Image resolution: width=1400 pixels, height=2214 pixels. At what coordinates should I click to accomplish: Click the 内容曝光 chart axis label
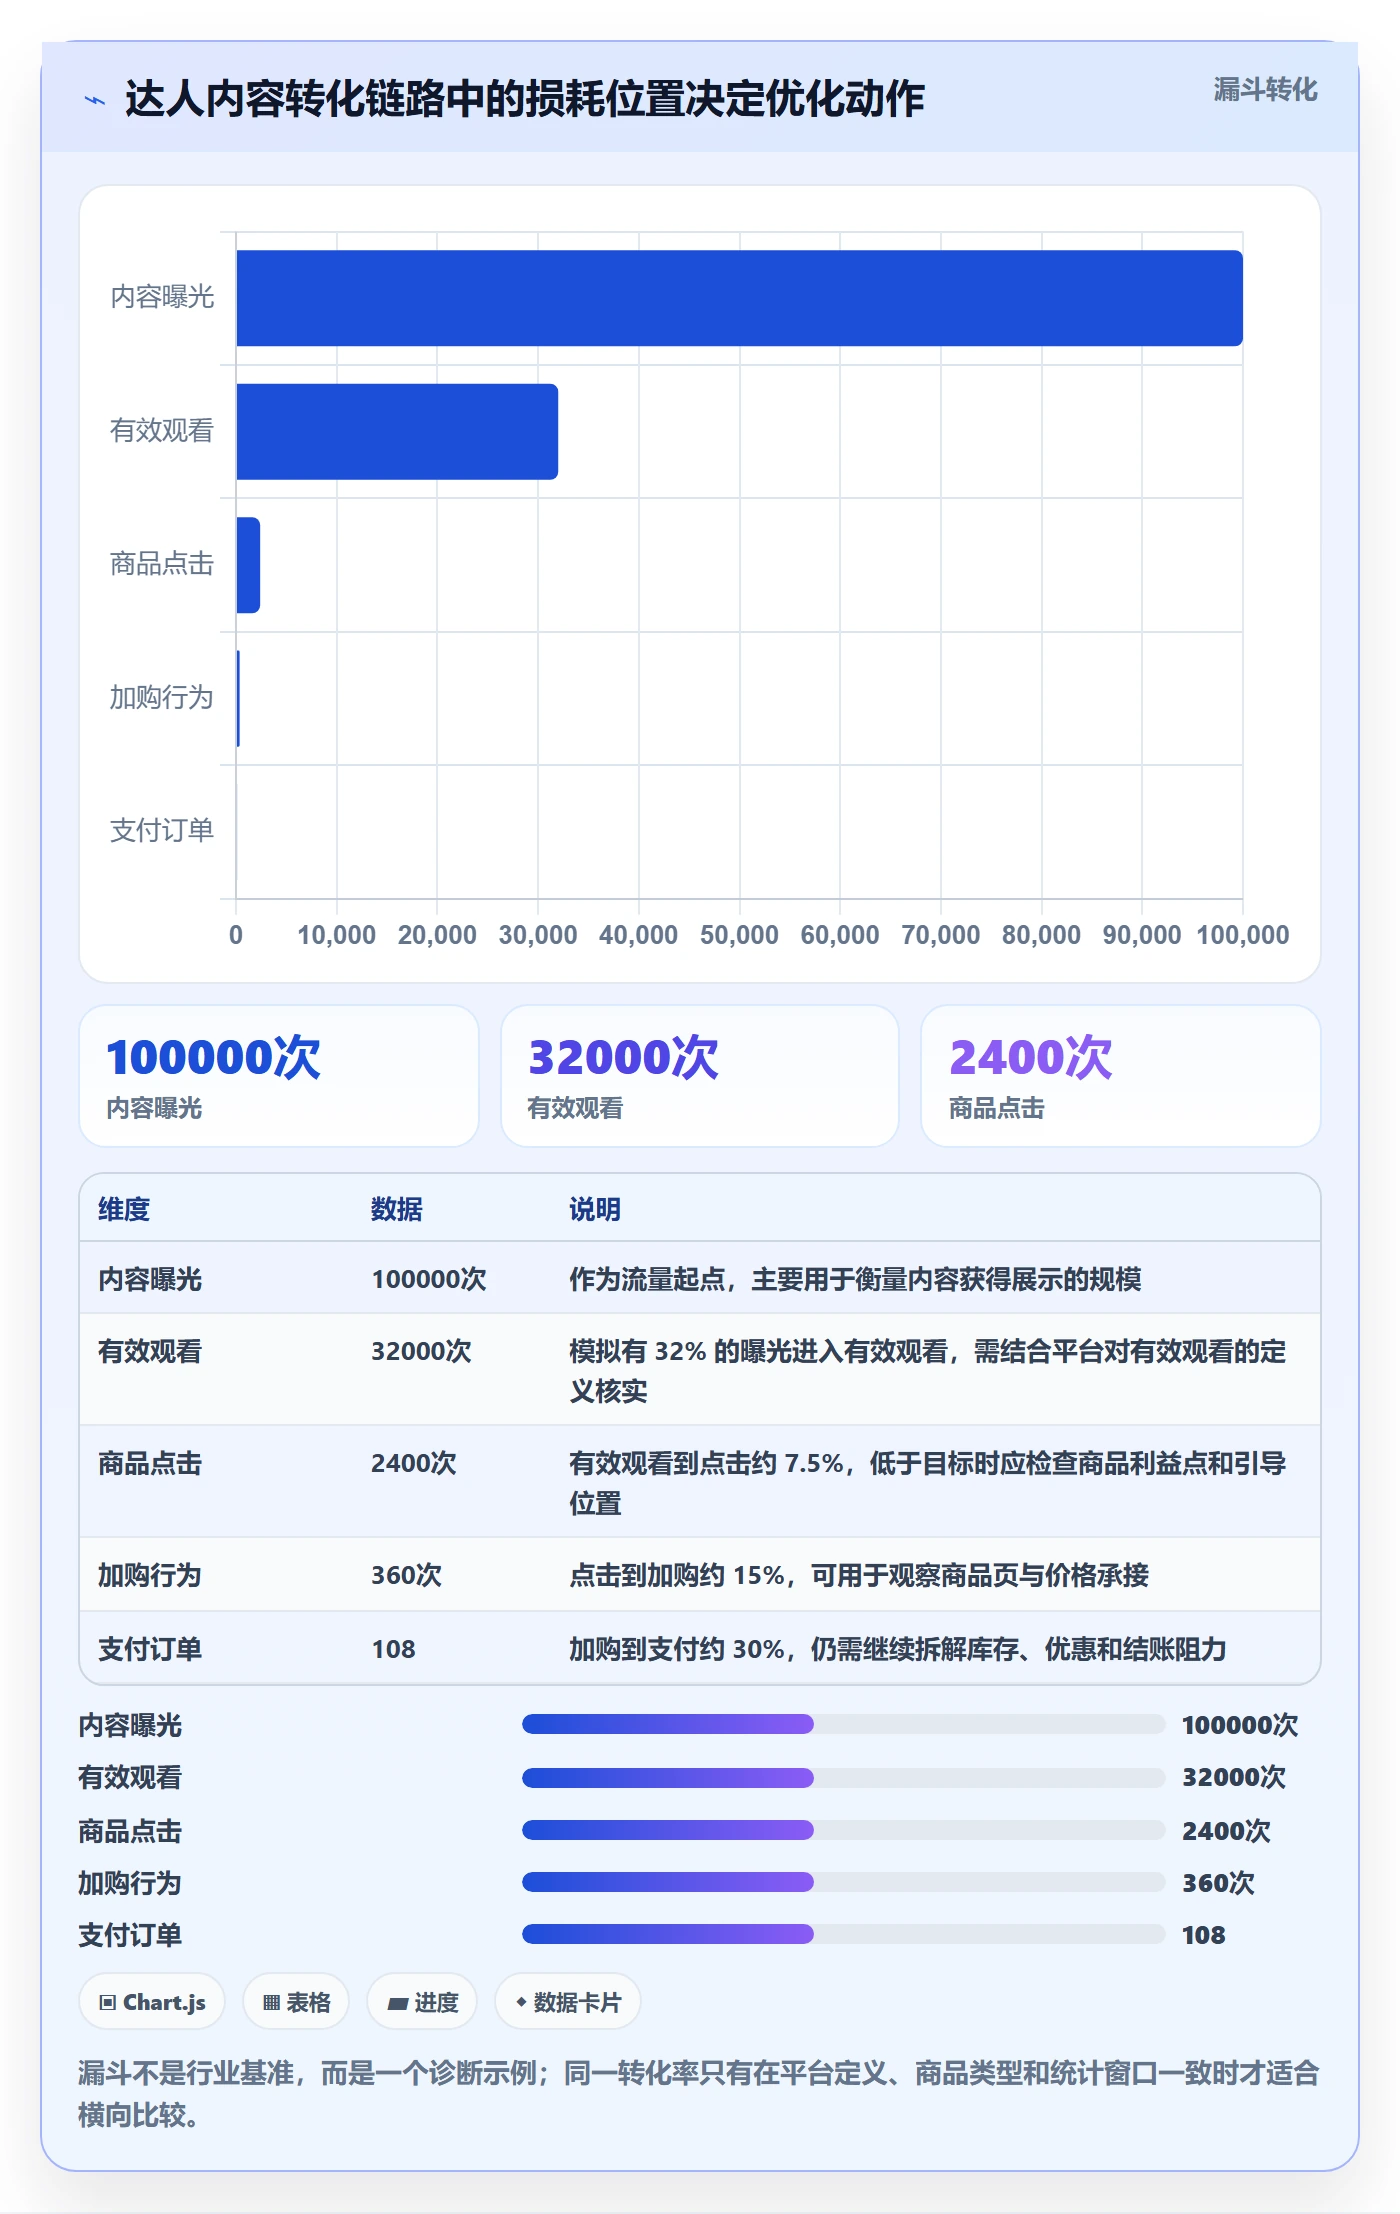(x=162, y=297)
